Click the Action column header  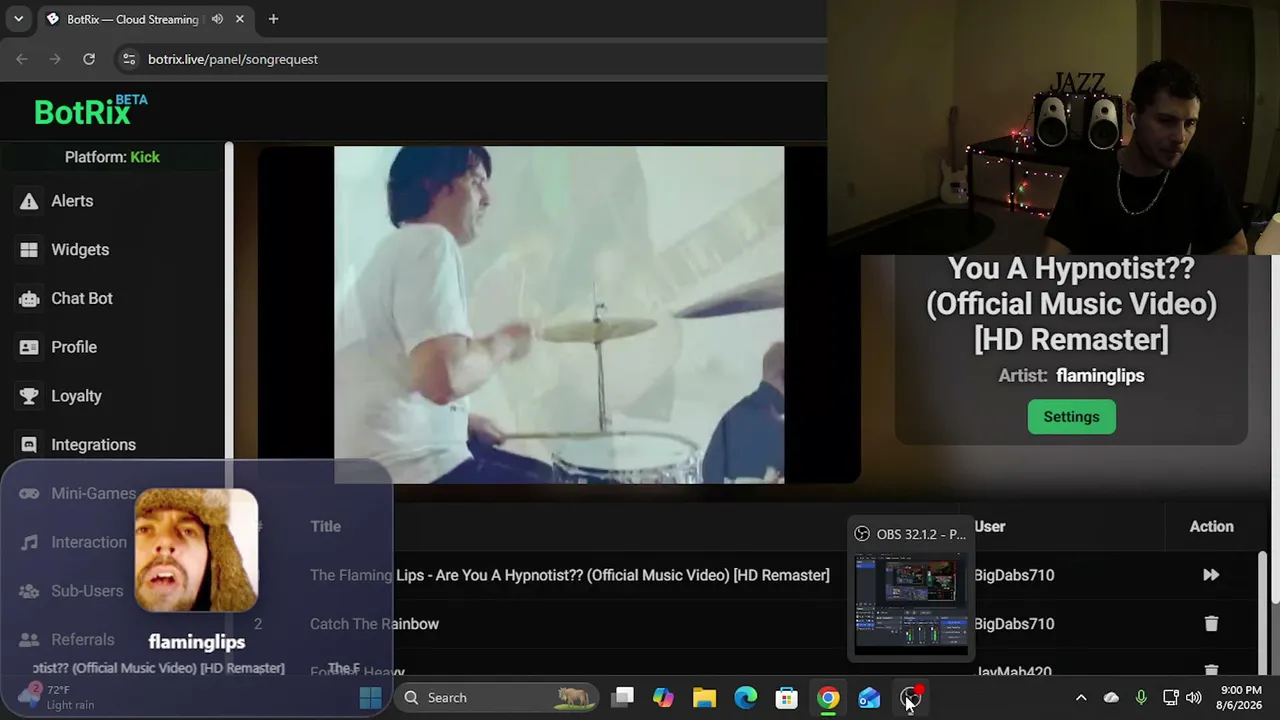click(1211, 527)
